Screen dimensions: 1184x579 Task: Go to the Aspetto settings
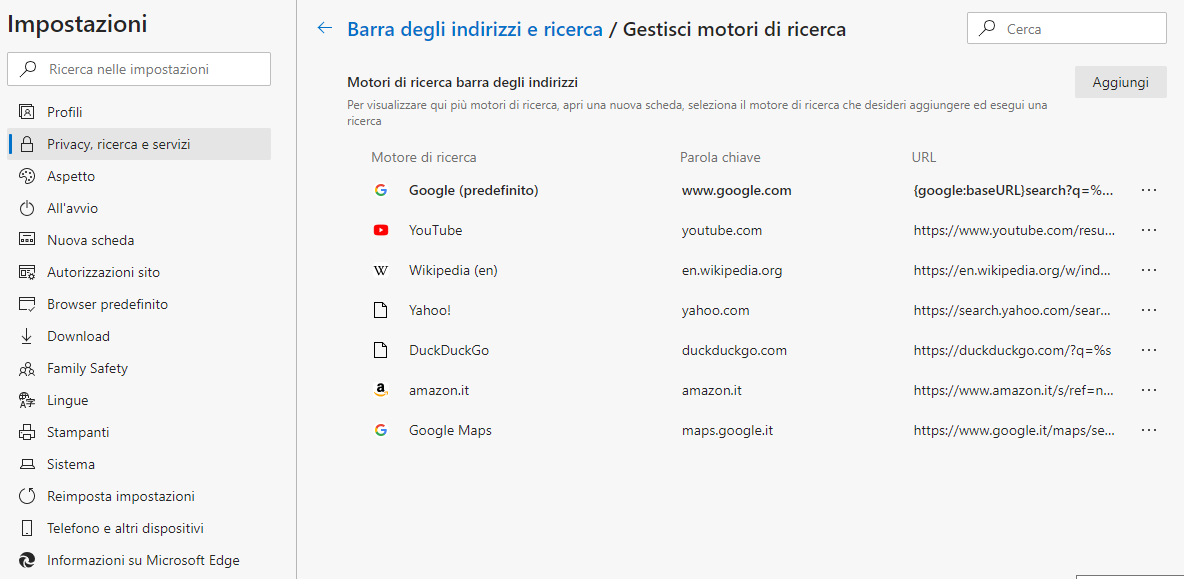tap(139, 177)
